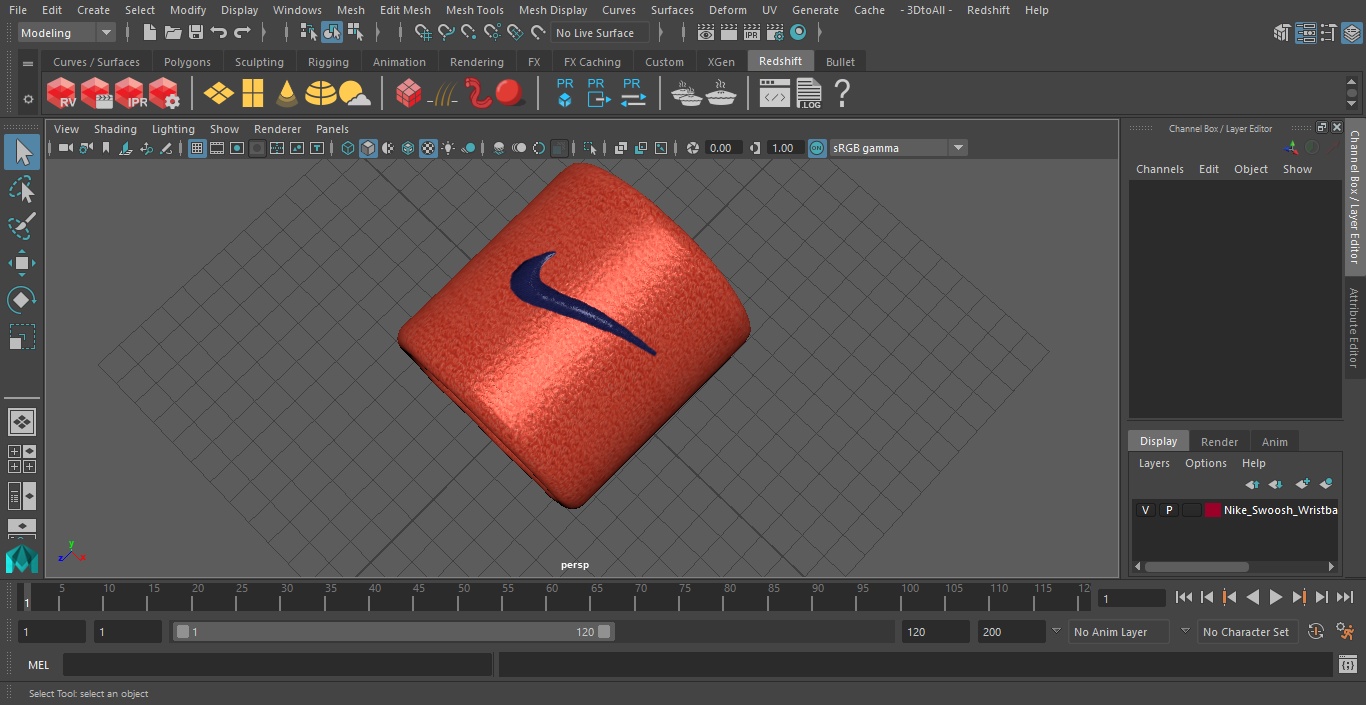Click the MEL command input field
The width and height of the screenshot is (1366, 705).
(x=277, y=665)
